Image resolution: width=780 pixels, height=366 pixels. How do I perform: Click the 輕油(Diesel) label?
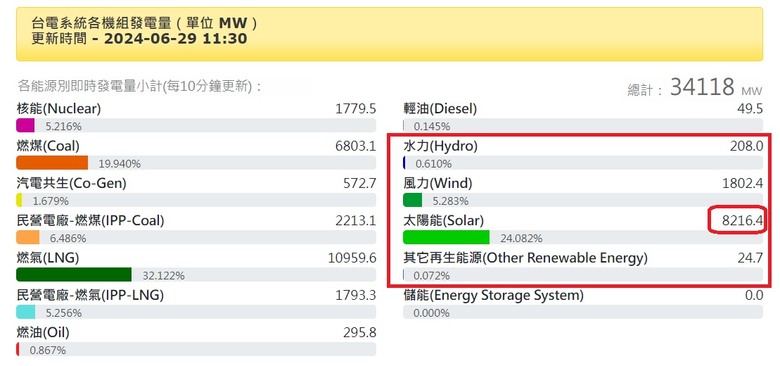pyautogui.click(x=440, y=108)
